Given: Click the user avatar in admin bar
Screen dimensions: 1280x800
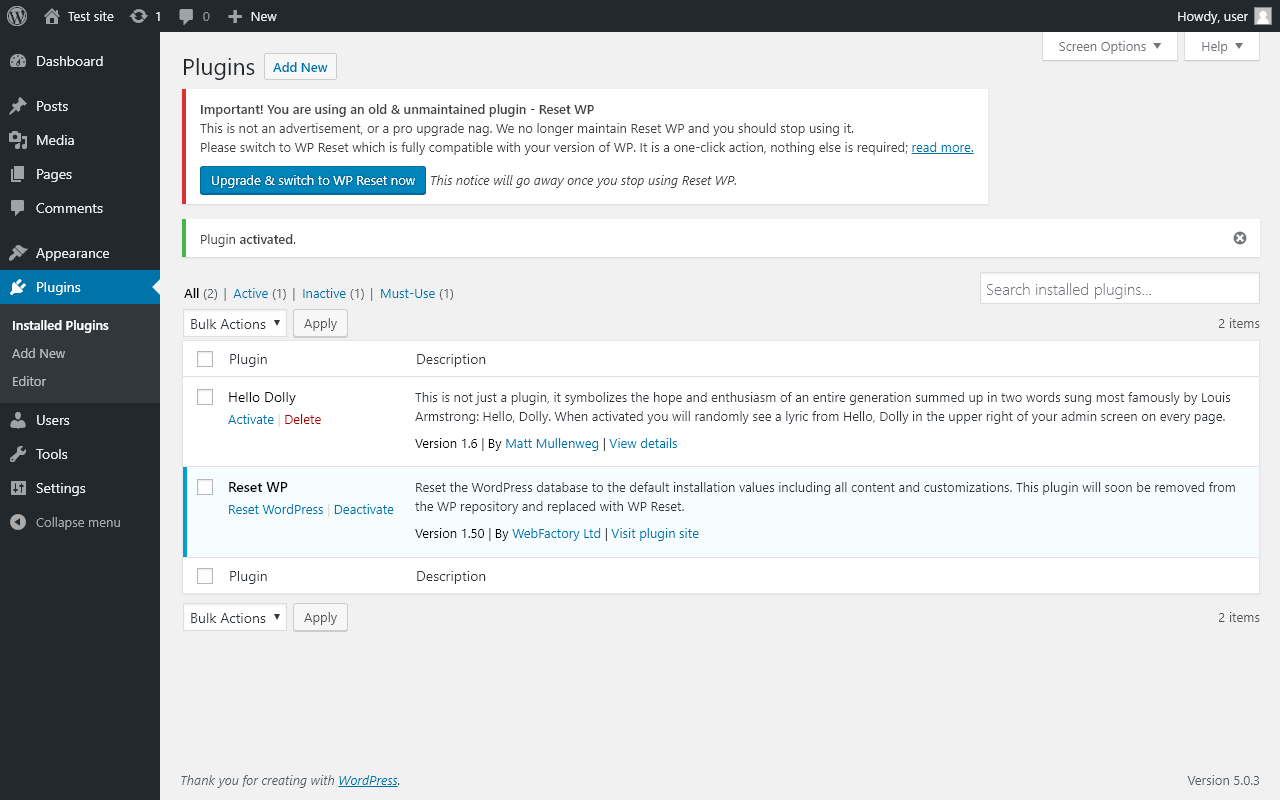Looking at the screenshot, I should [1263, 16].
